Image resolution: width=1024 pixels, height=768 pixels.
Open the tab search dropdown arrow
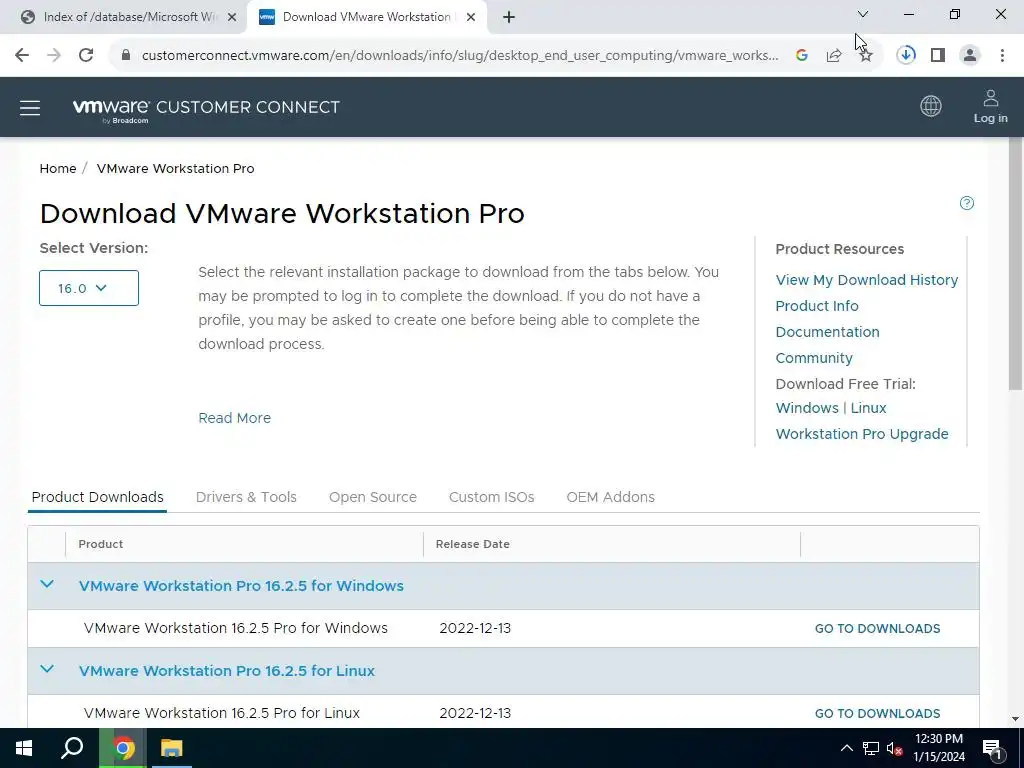[863, 14]
